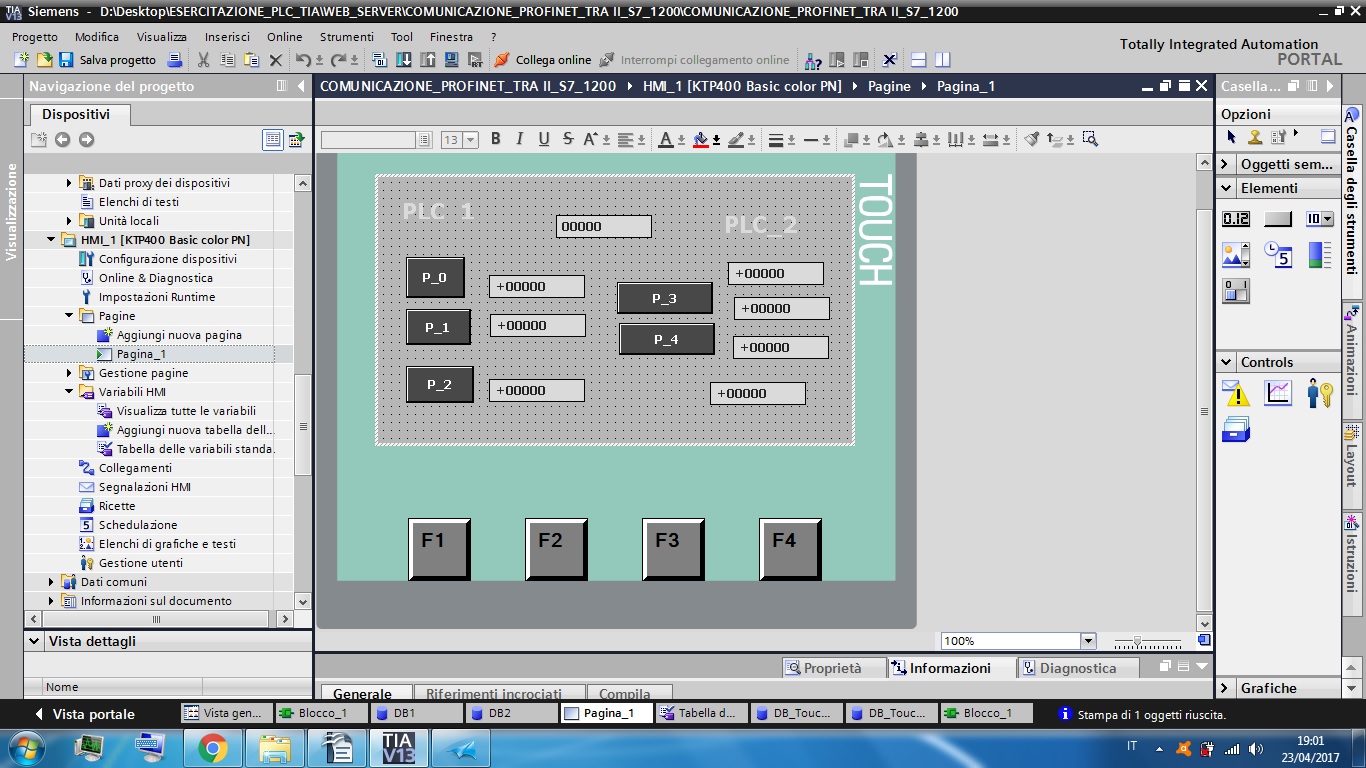Click the P_3 button on HMI screen

point(665,298)
